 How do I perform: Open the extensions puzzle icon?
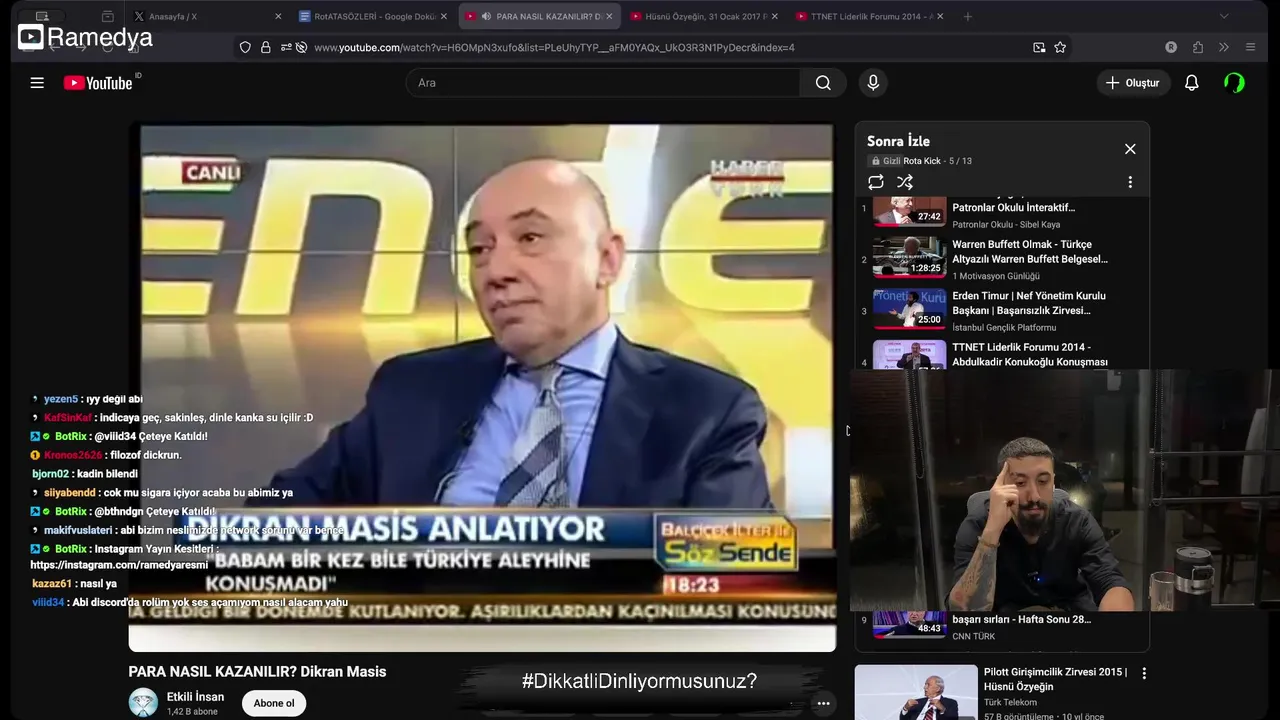[1198, 47]
